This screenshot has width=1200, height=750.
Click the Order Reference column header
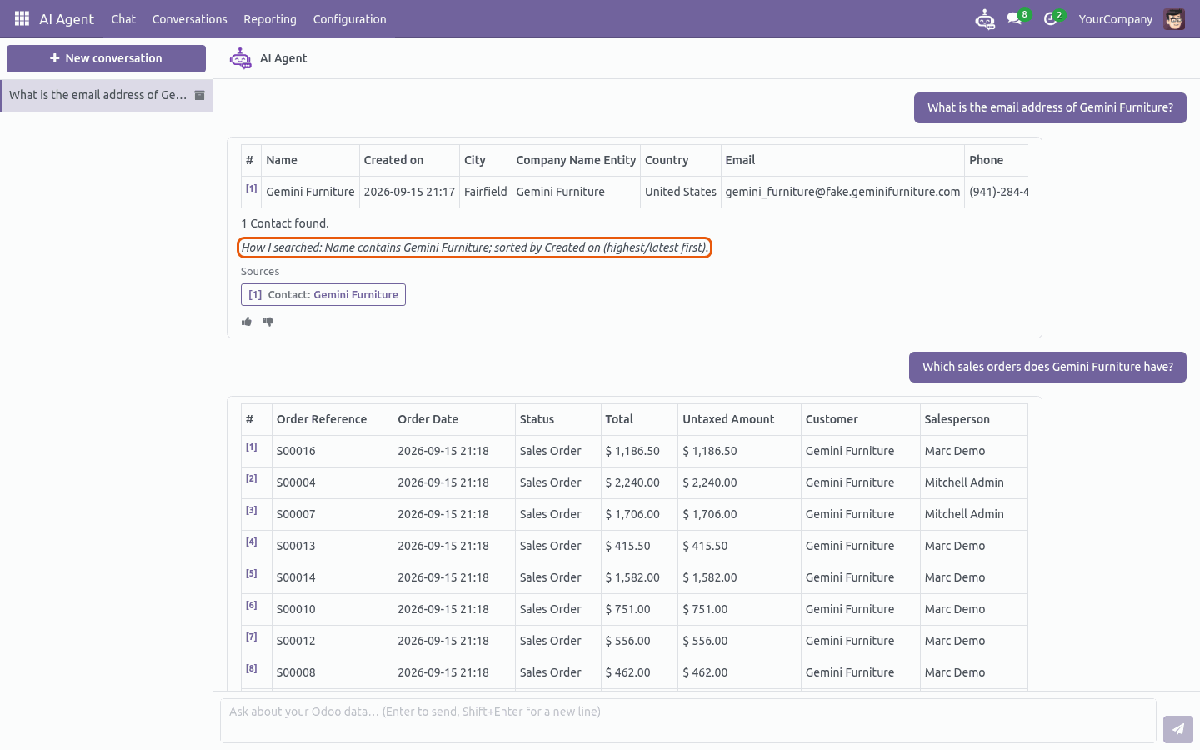(x=332, y=419)
